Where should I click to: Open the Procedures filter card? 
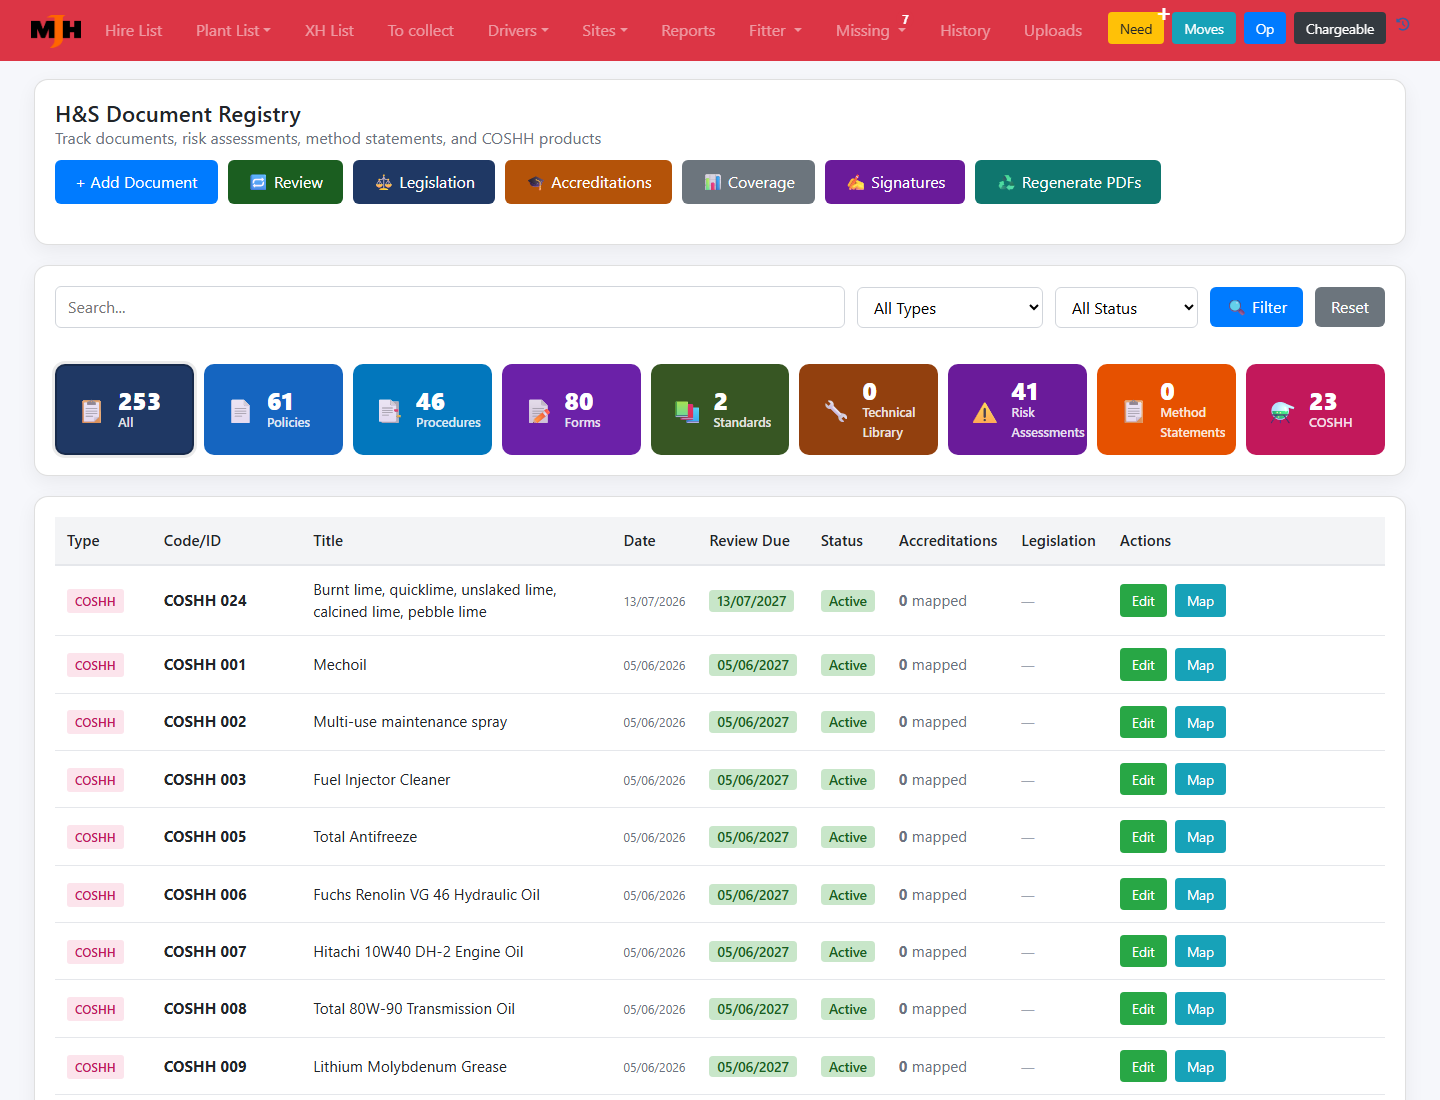coord(422,410)
